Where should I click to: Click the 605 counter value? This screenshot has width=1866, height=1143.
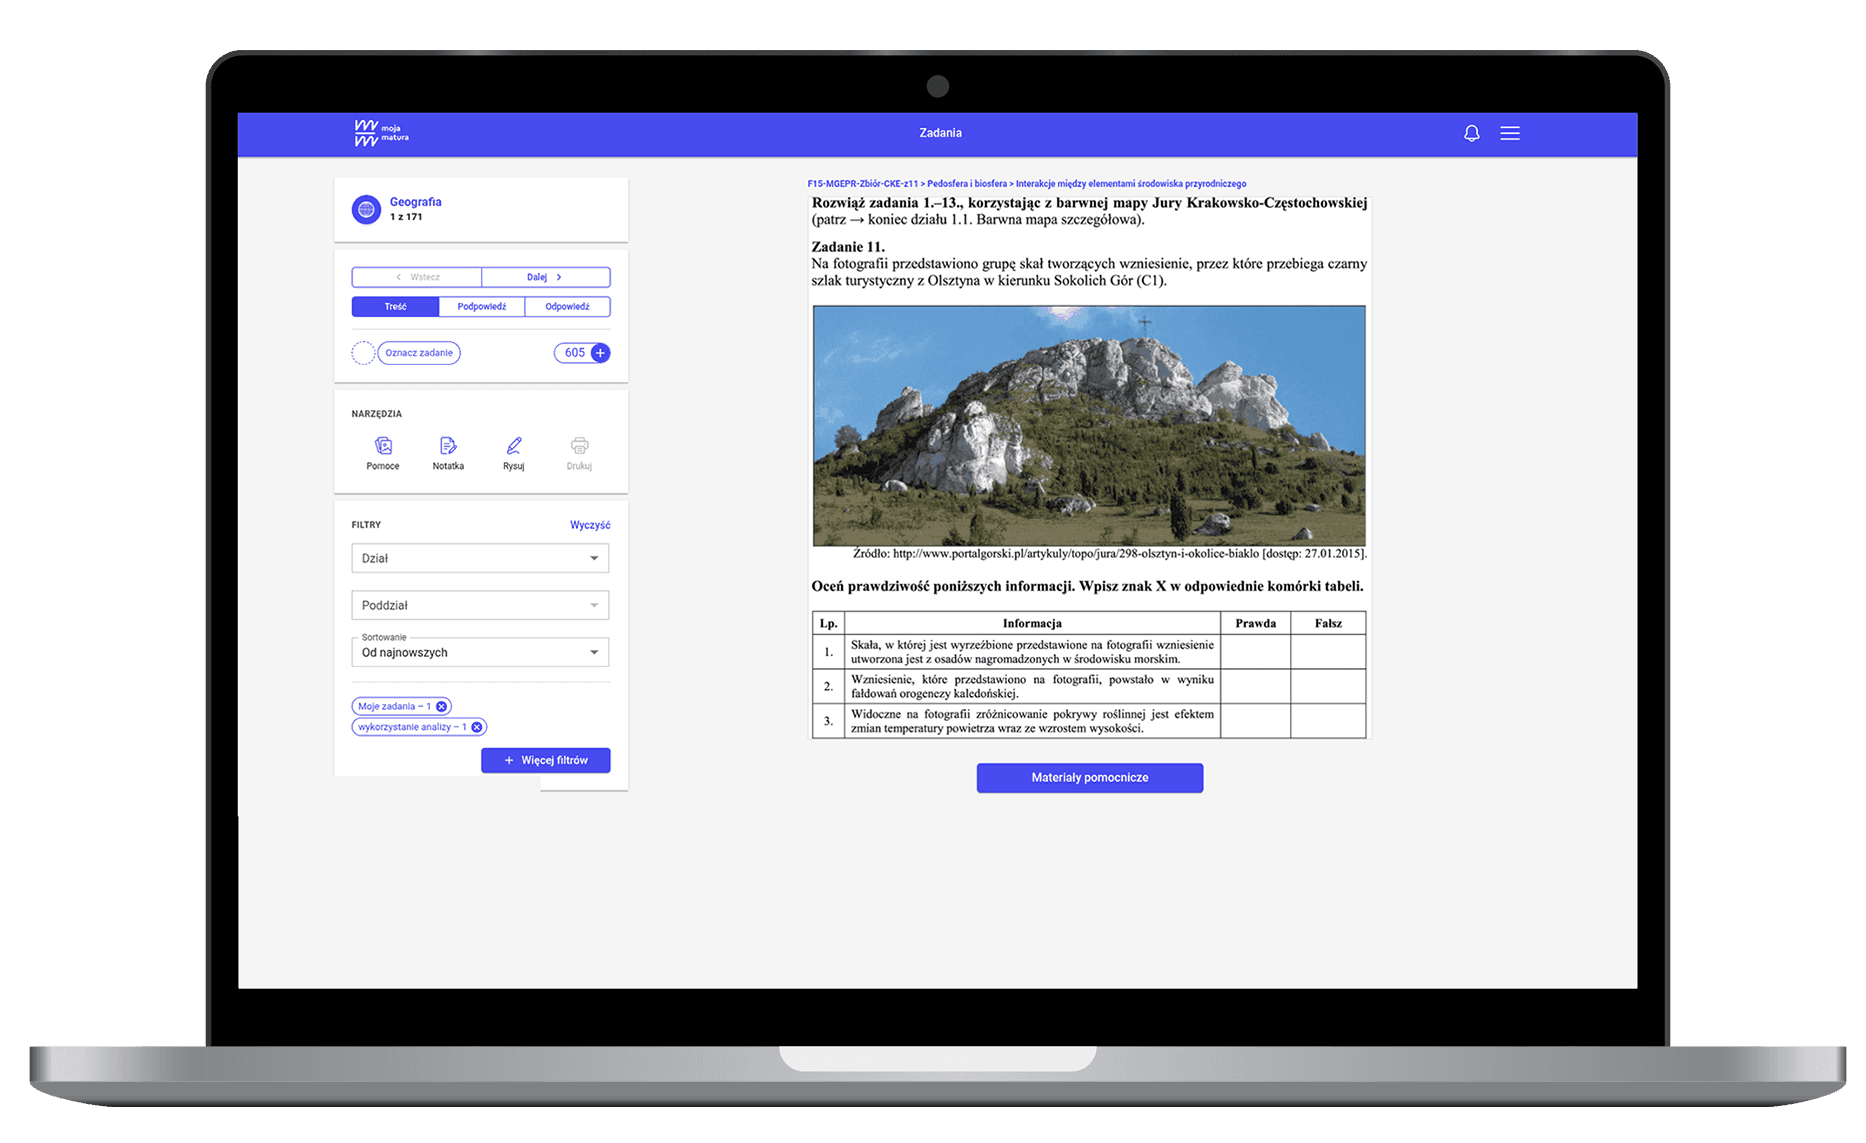tap(575, 353)
